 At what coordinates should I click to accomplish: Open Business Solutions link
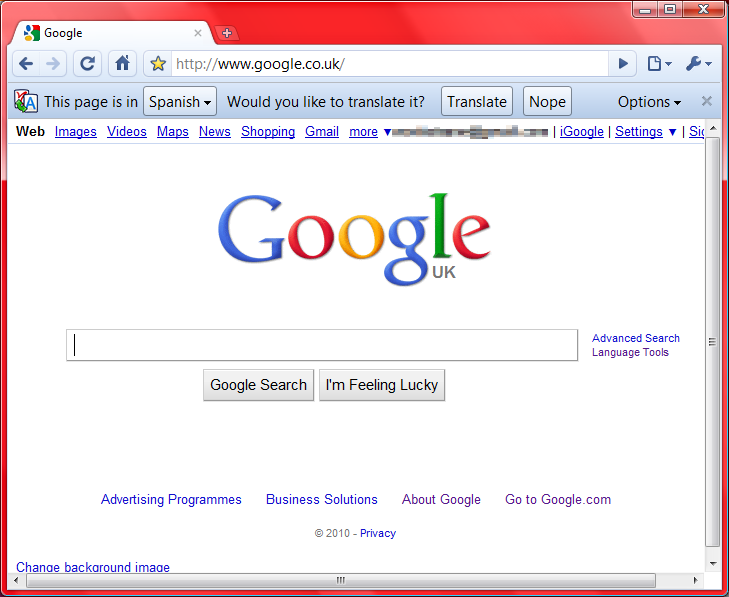(322, 499)
